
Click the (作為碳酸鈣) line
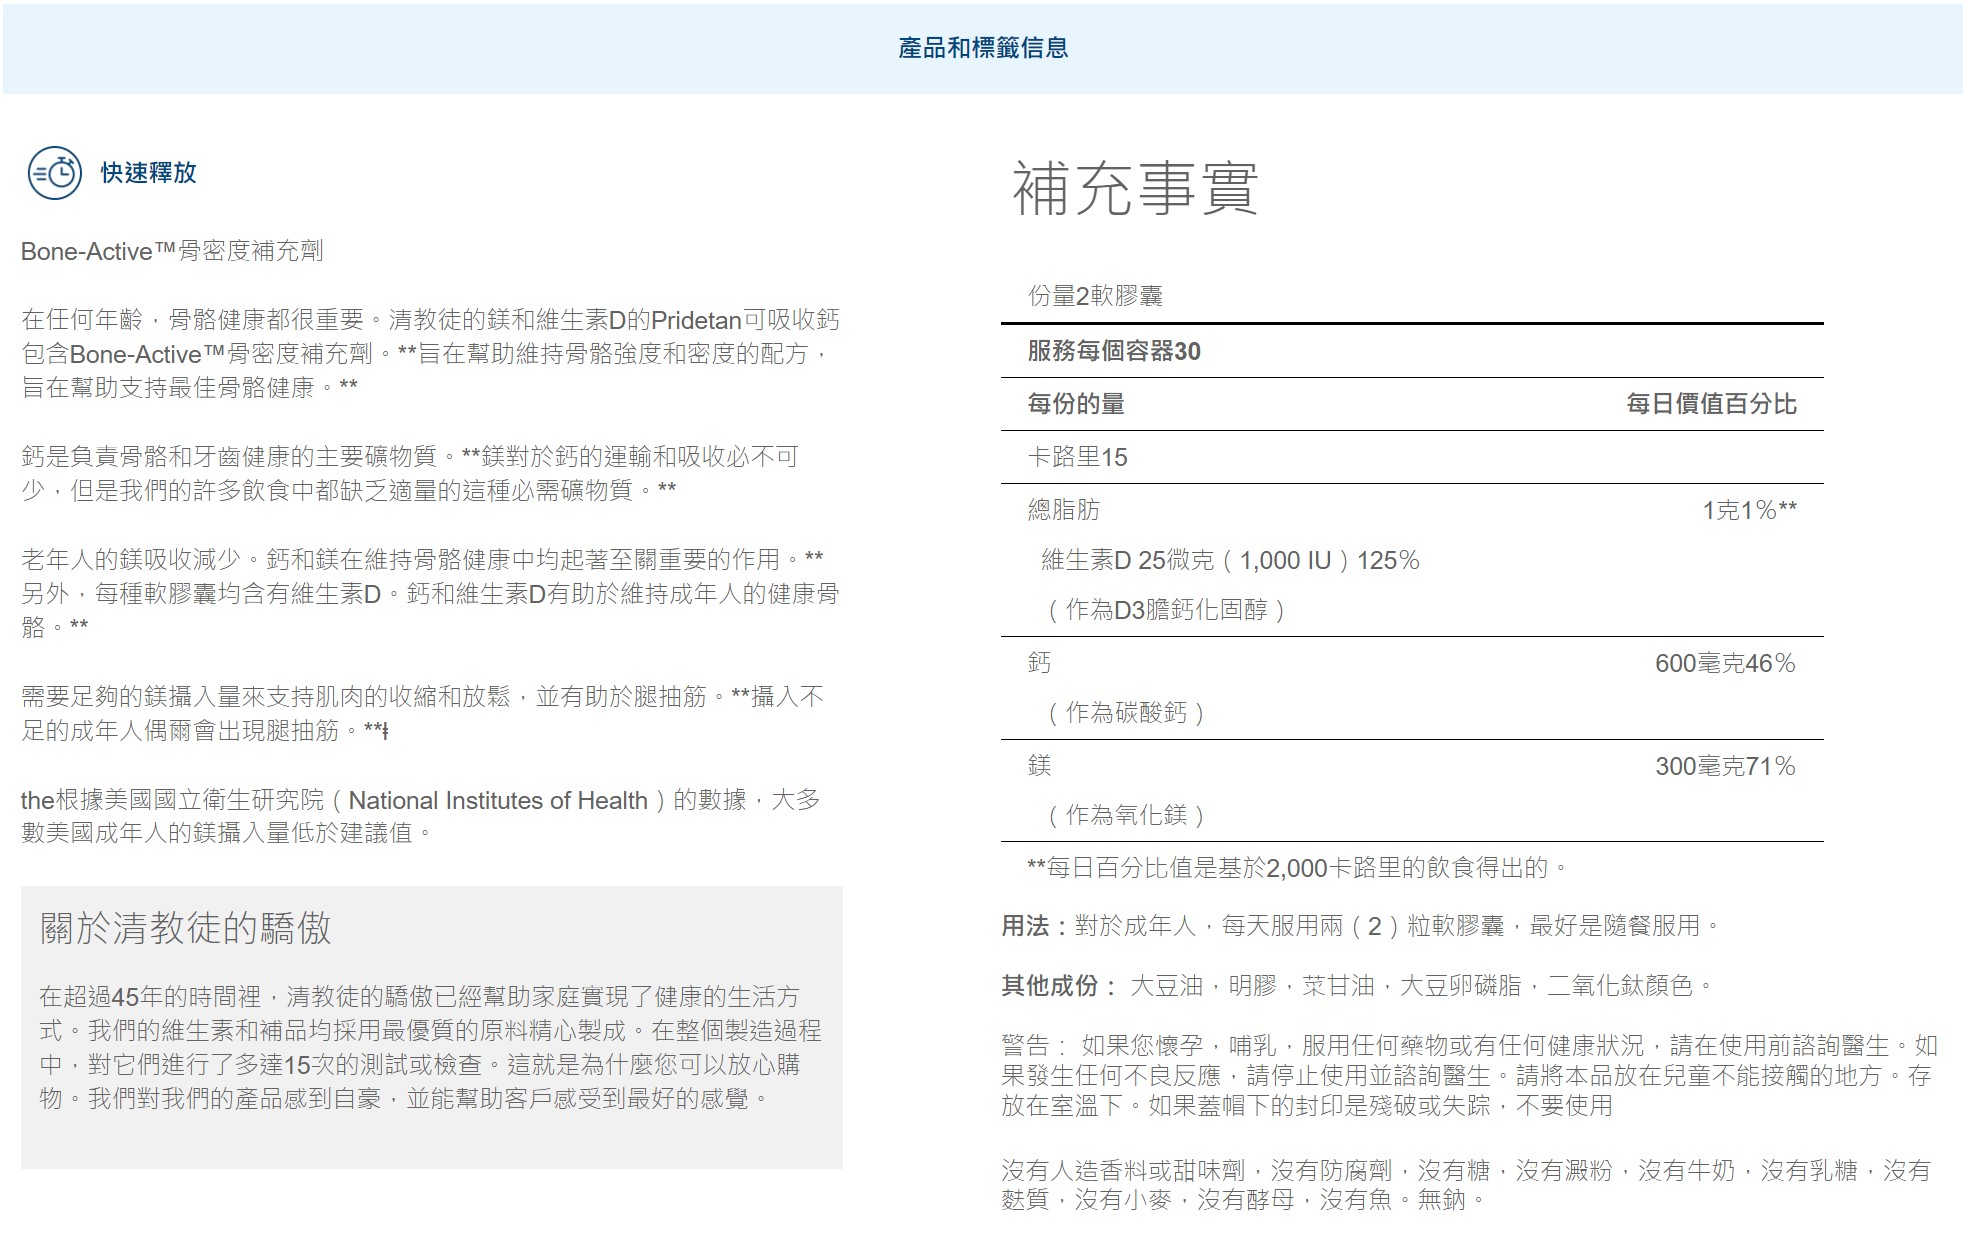click(1126, 713)
